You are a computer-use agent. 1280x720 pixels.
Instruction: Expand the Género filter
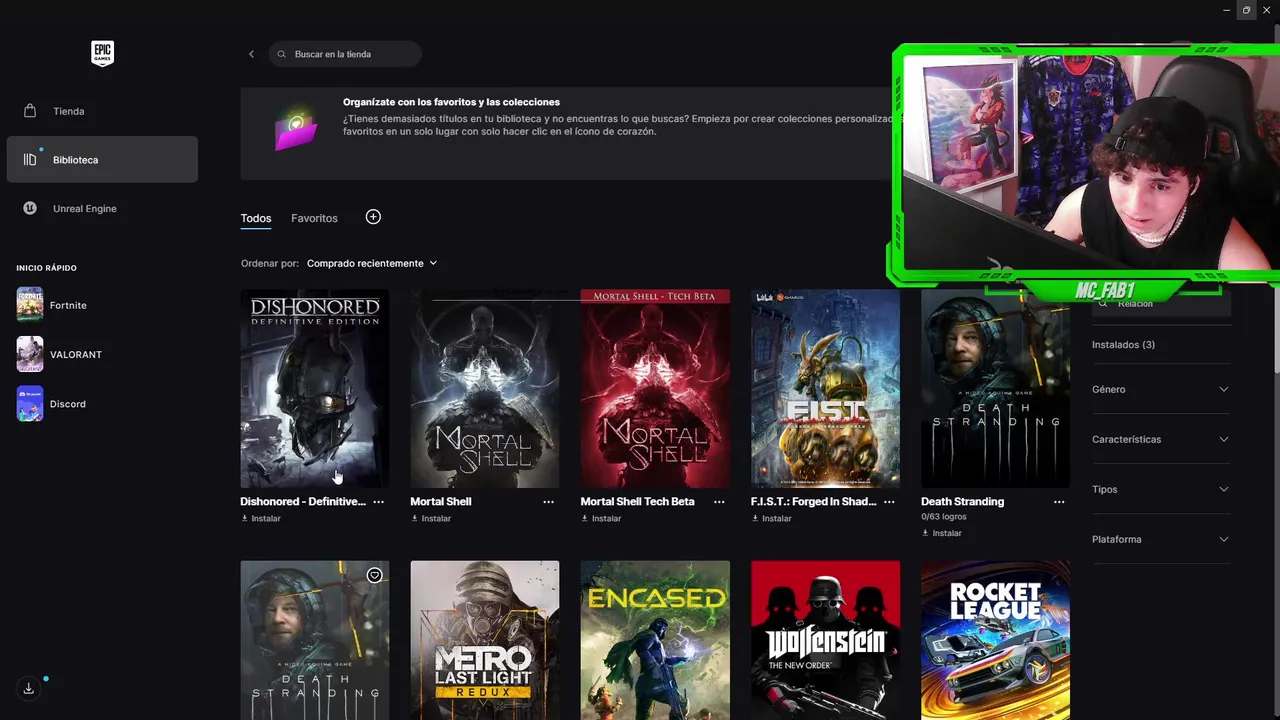click(1161, 389)
